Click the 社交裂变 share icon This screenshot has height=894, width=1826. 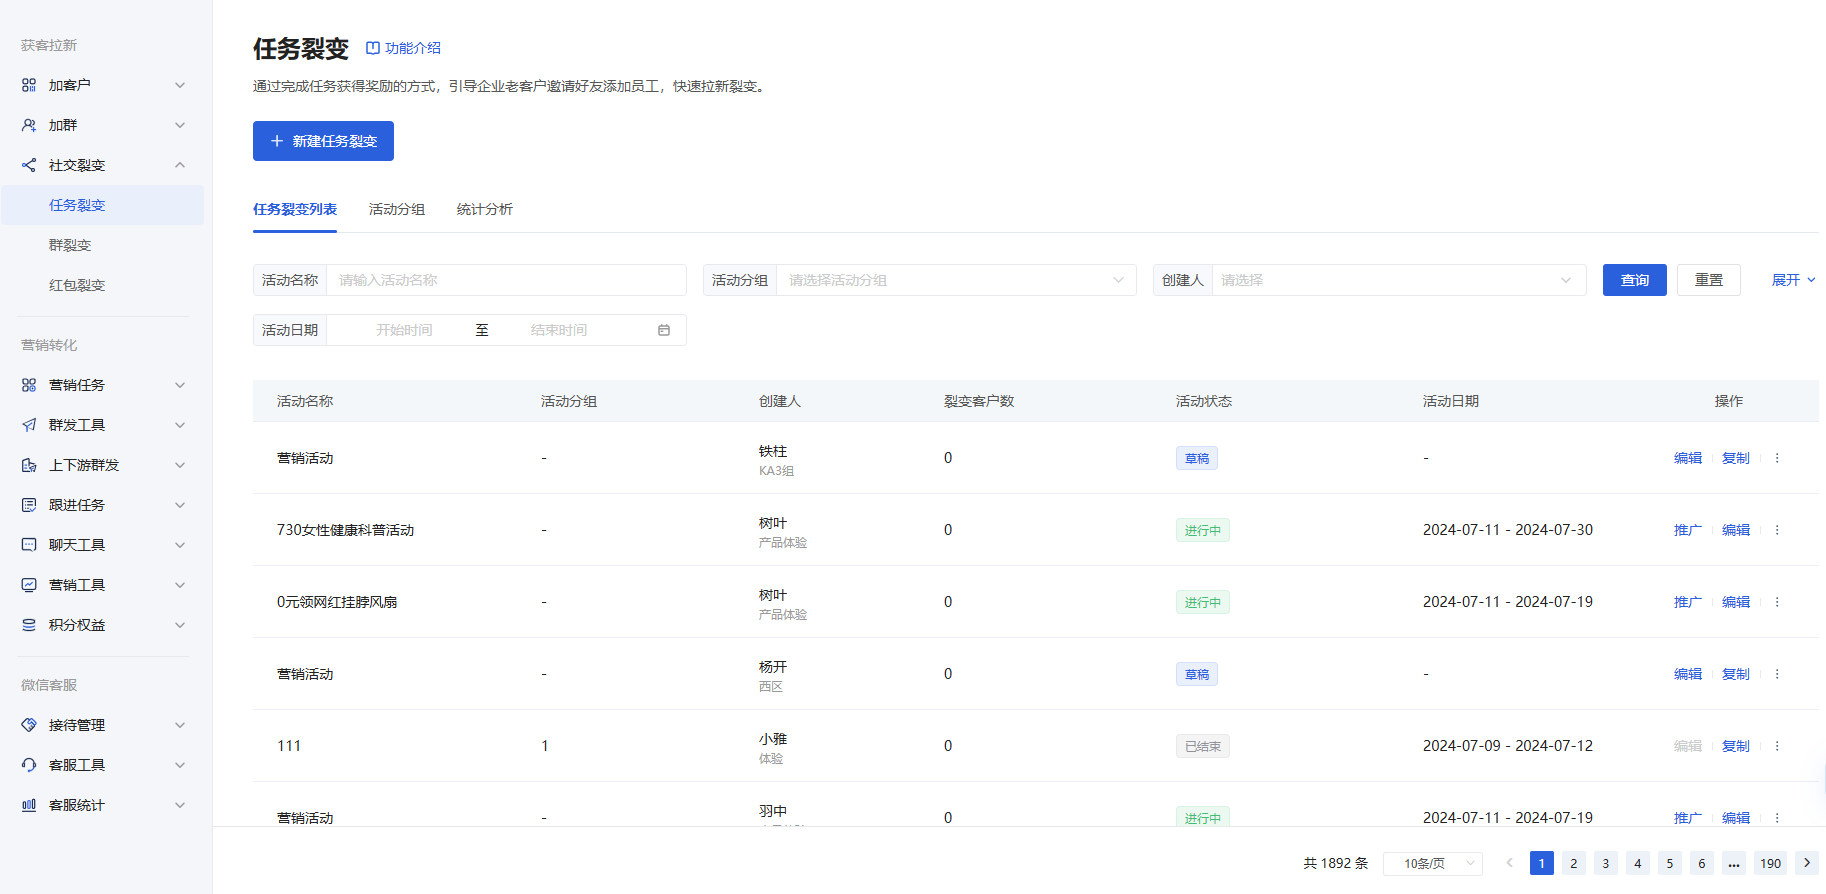tap(29, 165)
